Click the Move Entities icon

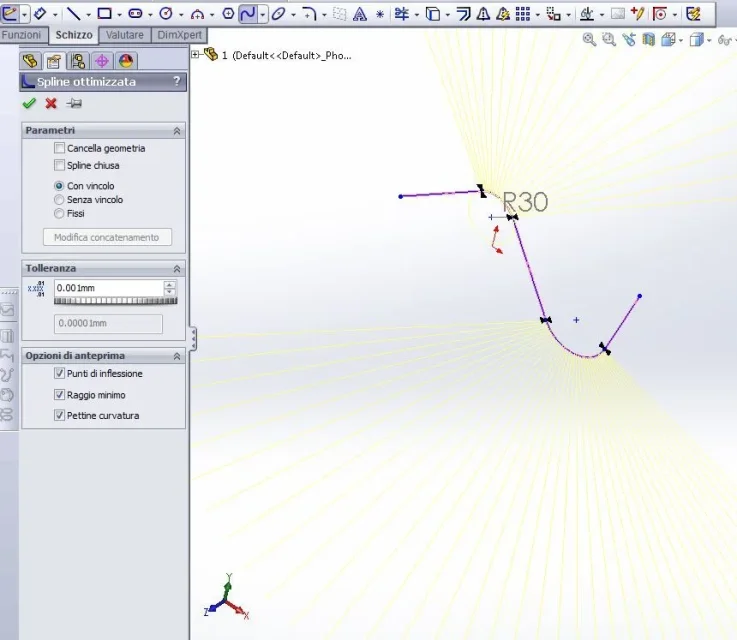click(554, 14)
